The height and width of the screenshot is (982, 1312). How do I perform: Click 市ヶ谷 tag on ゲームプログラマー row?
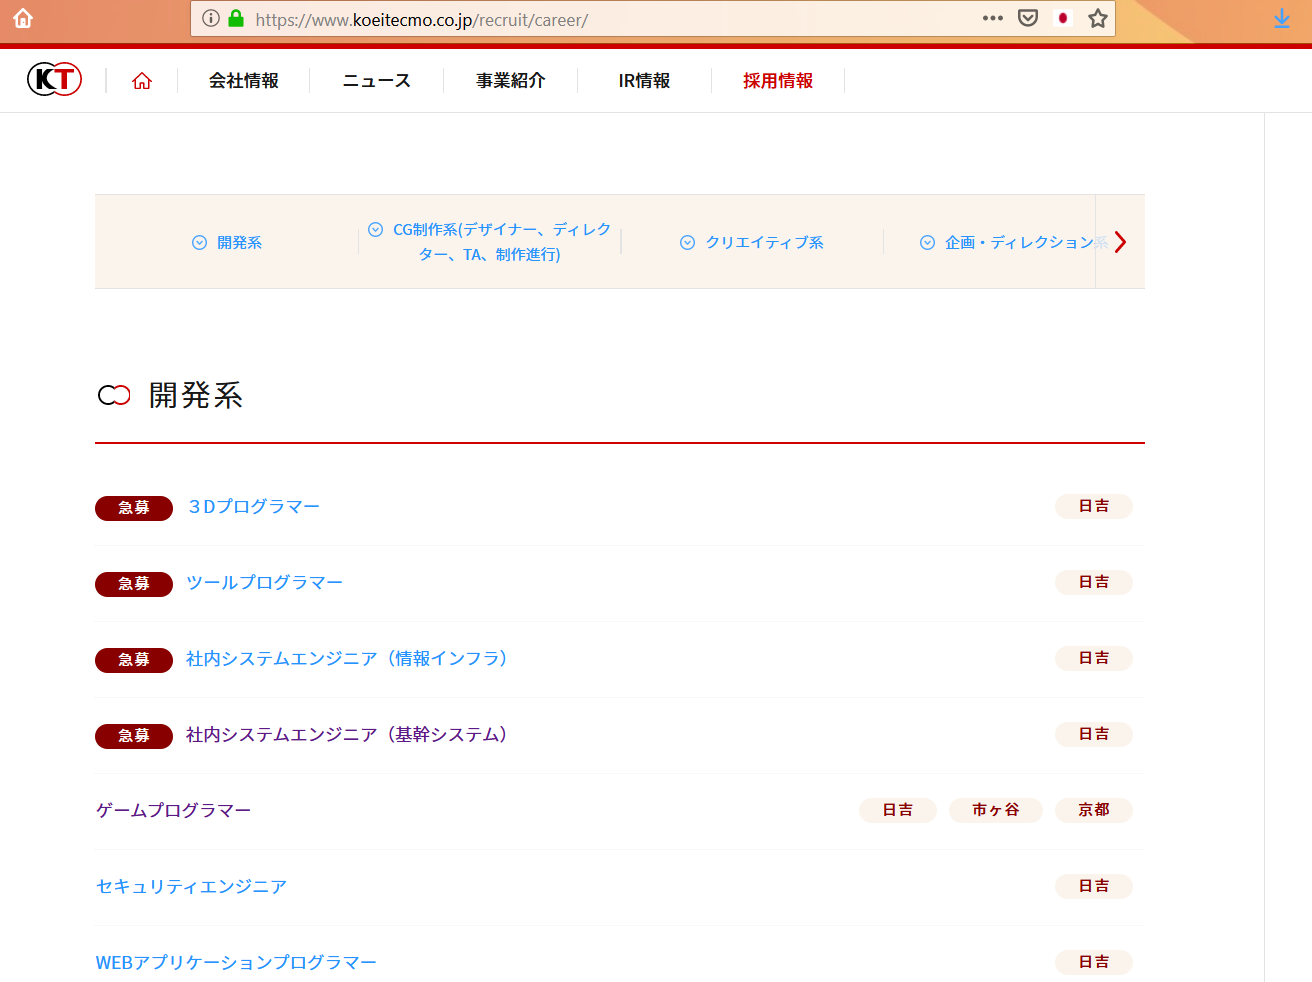pyautogui.click(x=996, y=810)
